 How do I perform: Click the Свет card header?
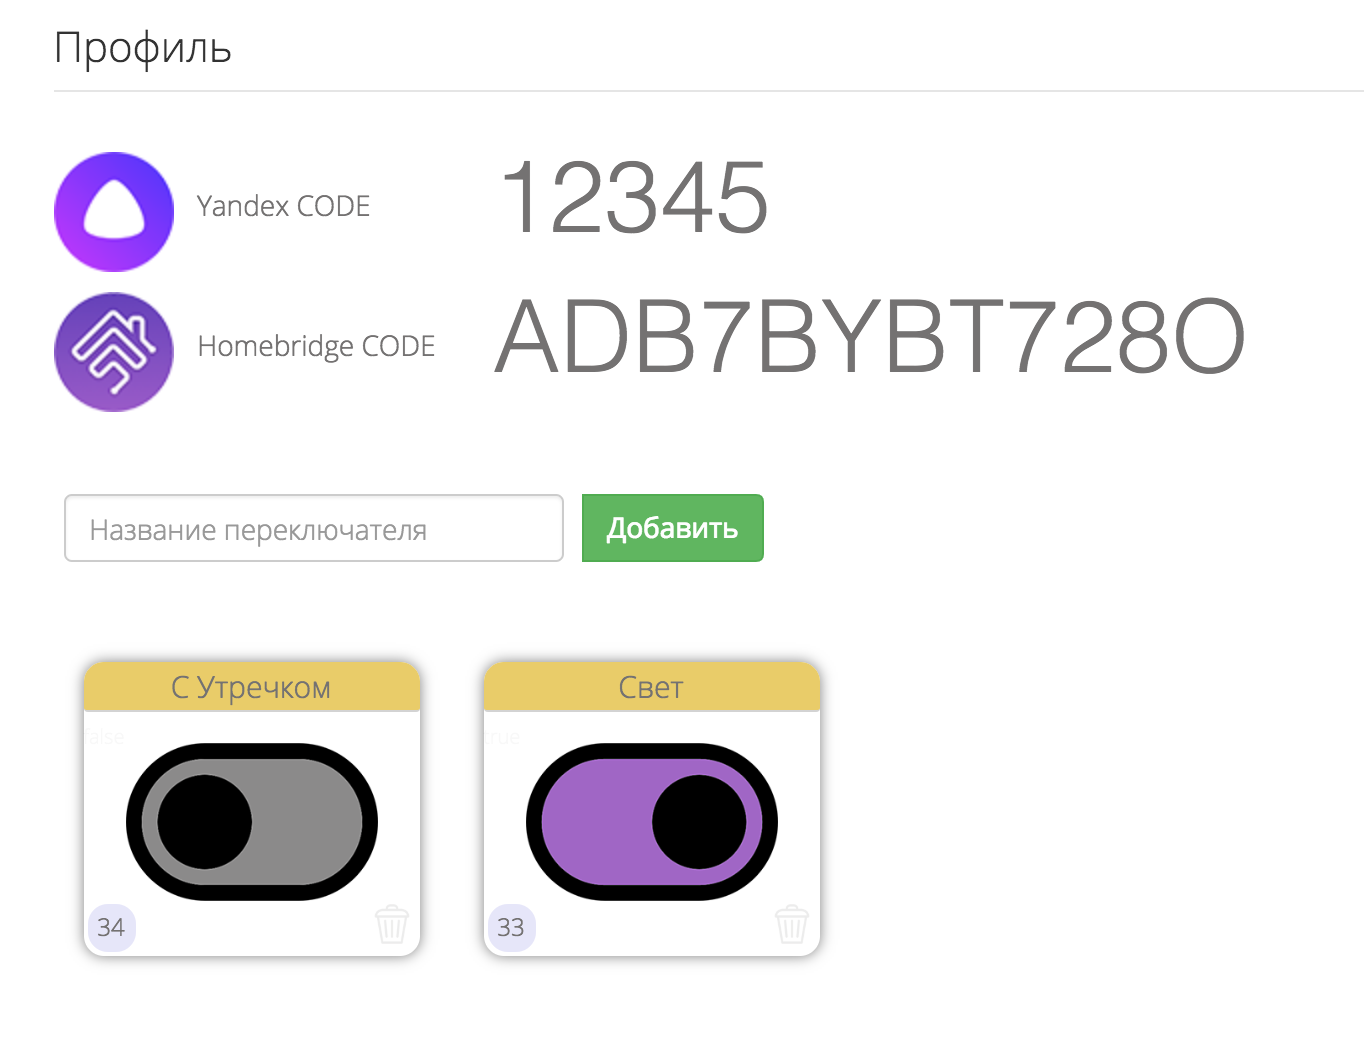(x=651, y=687)
